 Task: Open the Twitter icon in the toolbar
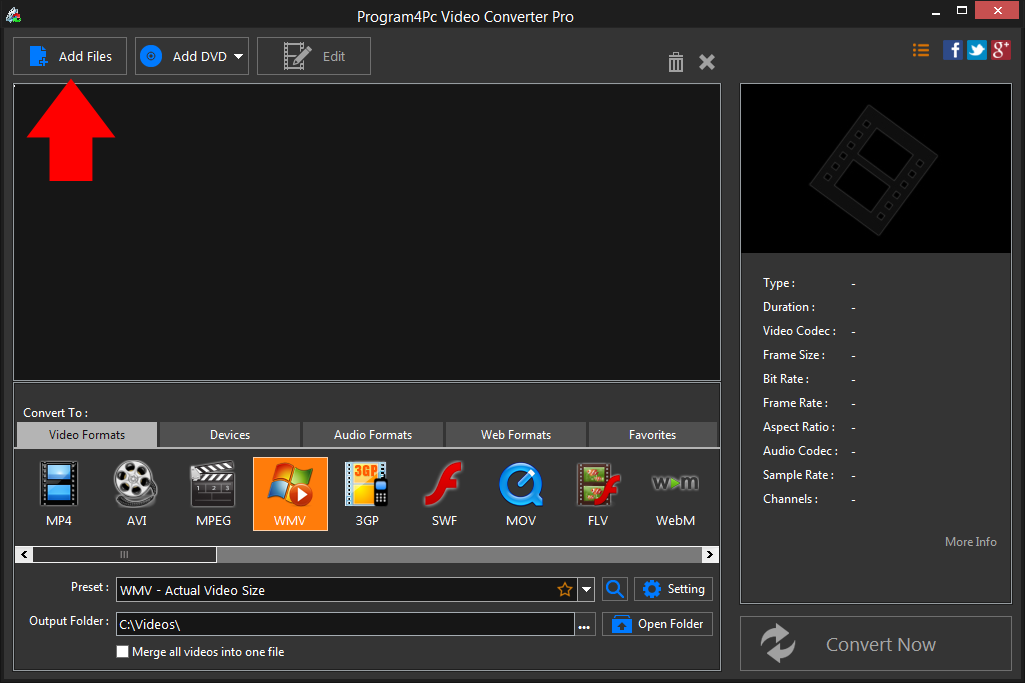[976, 49]
